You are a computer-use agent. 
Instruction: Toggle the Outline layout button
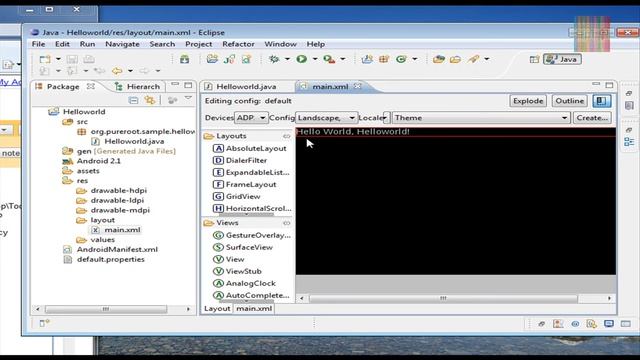point(569,101)
